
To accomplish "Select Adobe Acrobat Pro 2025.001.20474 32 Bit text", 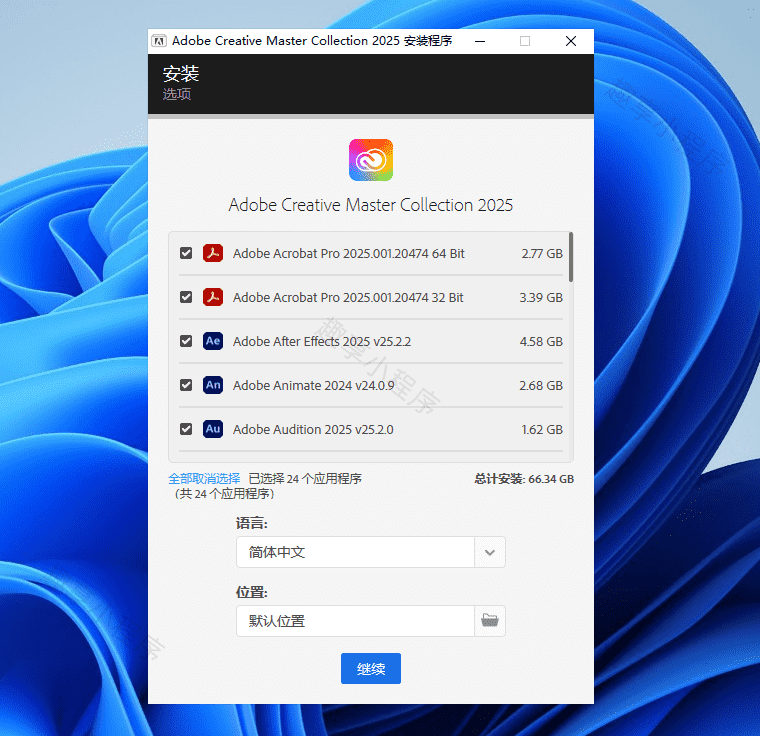I will tap(348, 298).
